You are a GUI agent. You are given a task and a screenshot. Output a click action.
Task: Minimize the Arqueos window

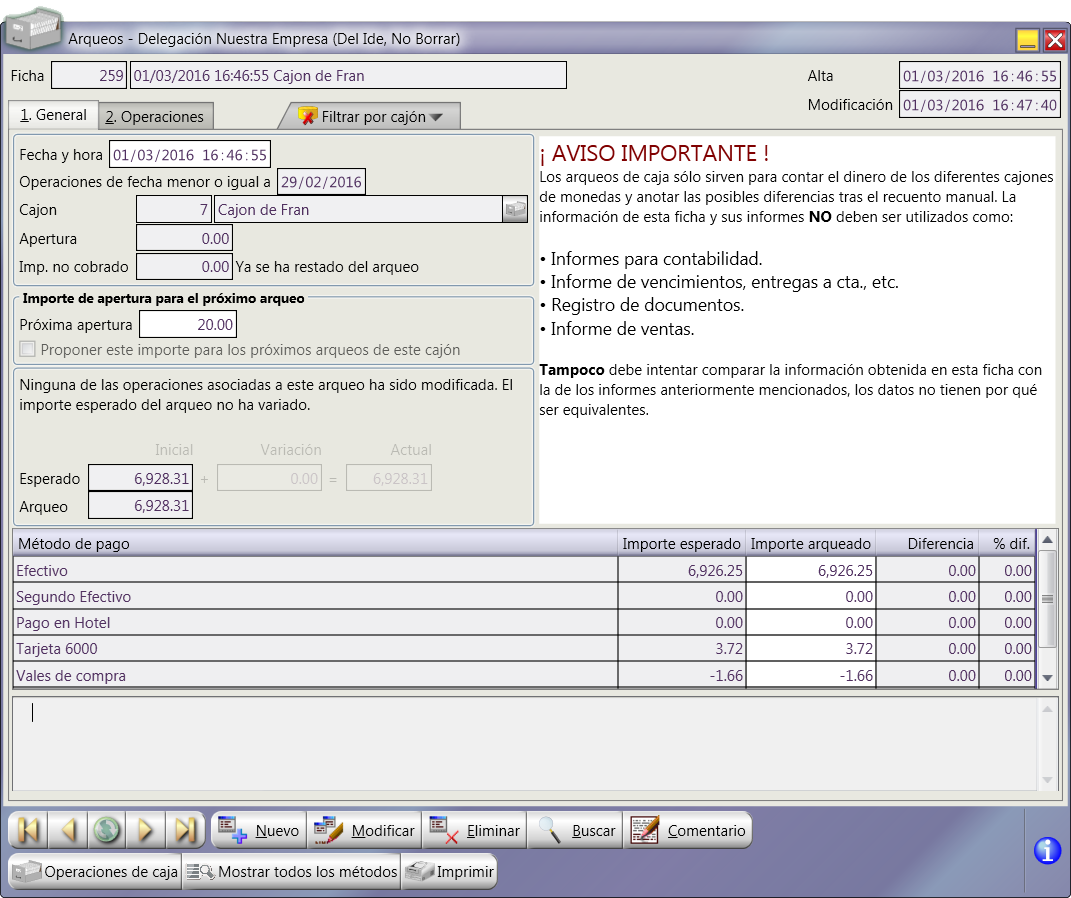pyautogui.click(x=1027, y=40)
